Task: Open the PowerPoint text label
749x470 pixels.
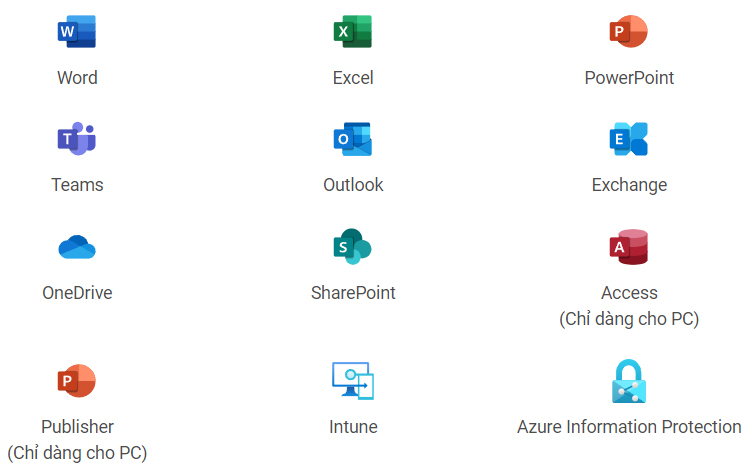Action: 629,78
